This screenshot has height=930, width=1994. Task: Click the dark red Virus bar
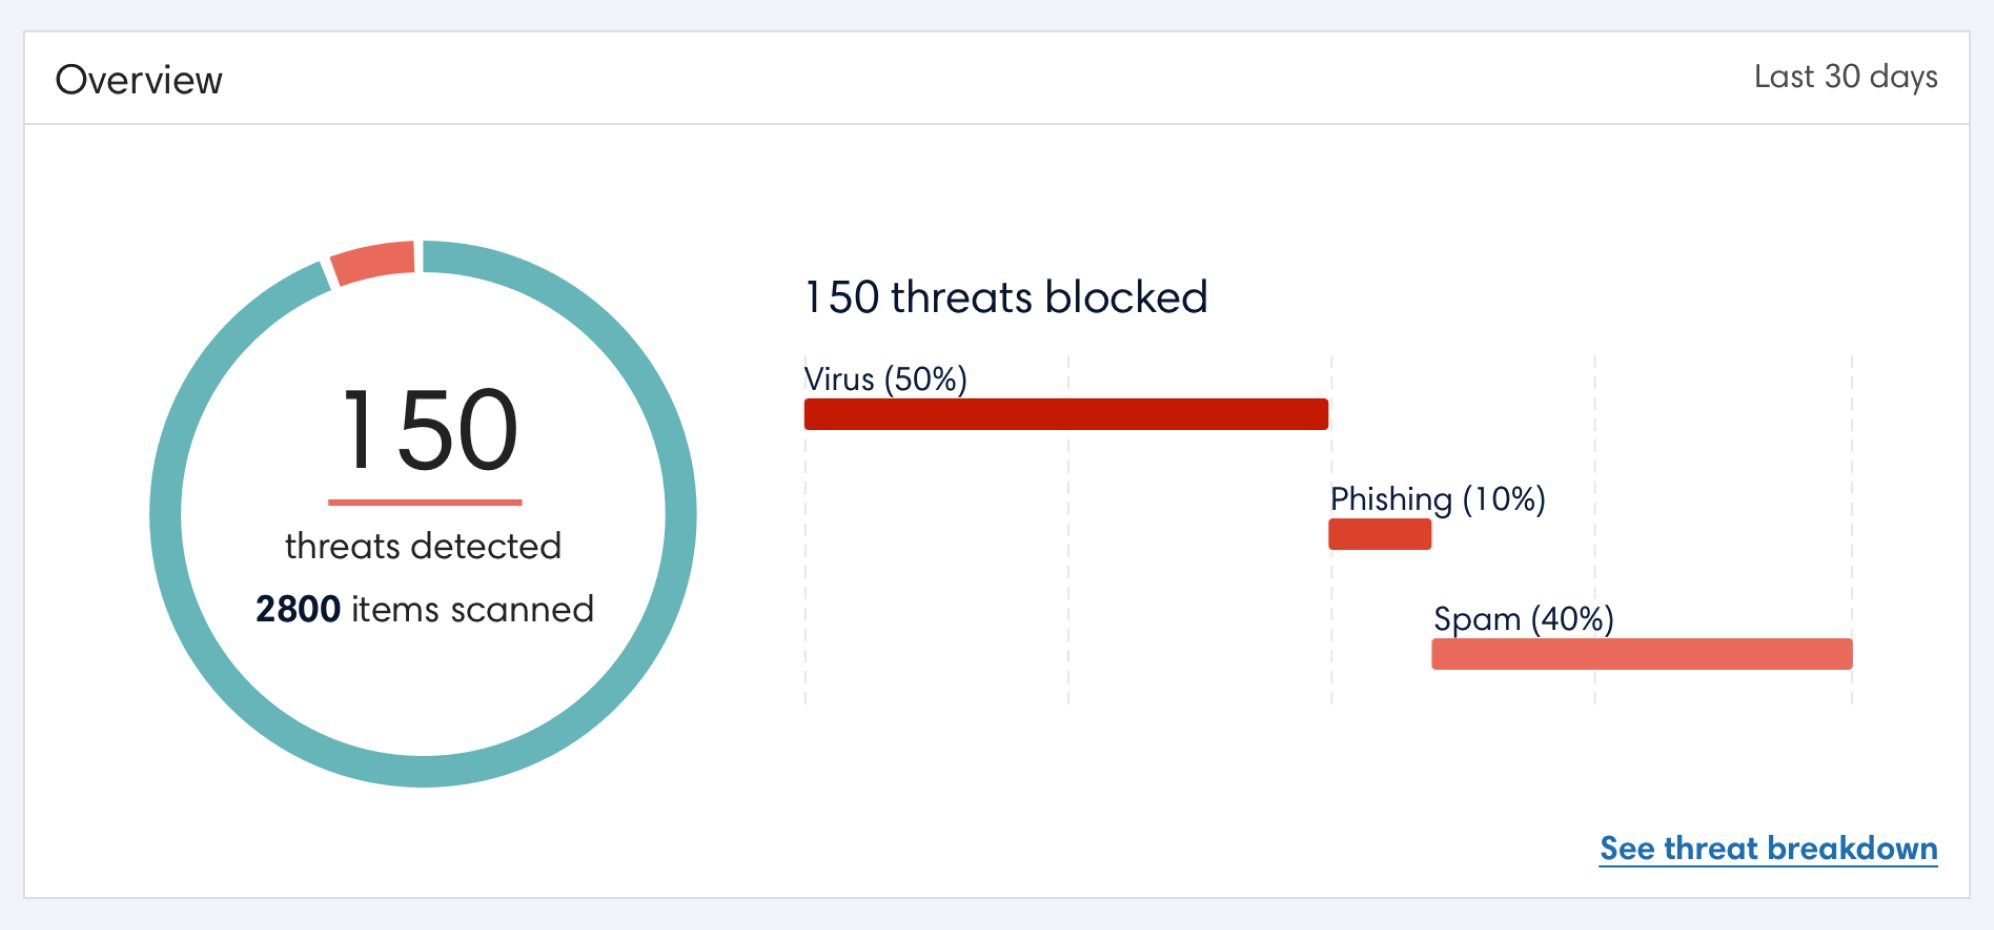[1065, 414]
